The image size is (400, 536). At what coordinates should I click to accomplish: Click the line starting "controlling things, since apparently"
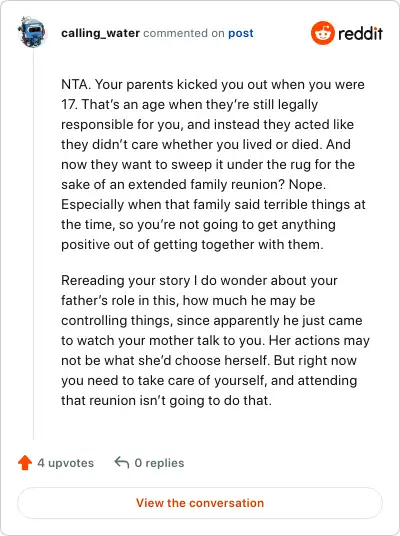[212, 321]
